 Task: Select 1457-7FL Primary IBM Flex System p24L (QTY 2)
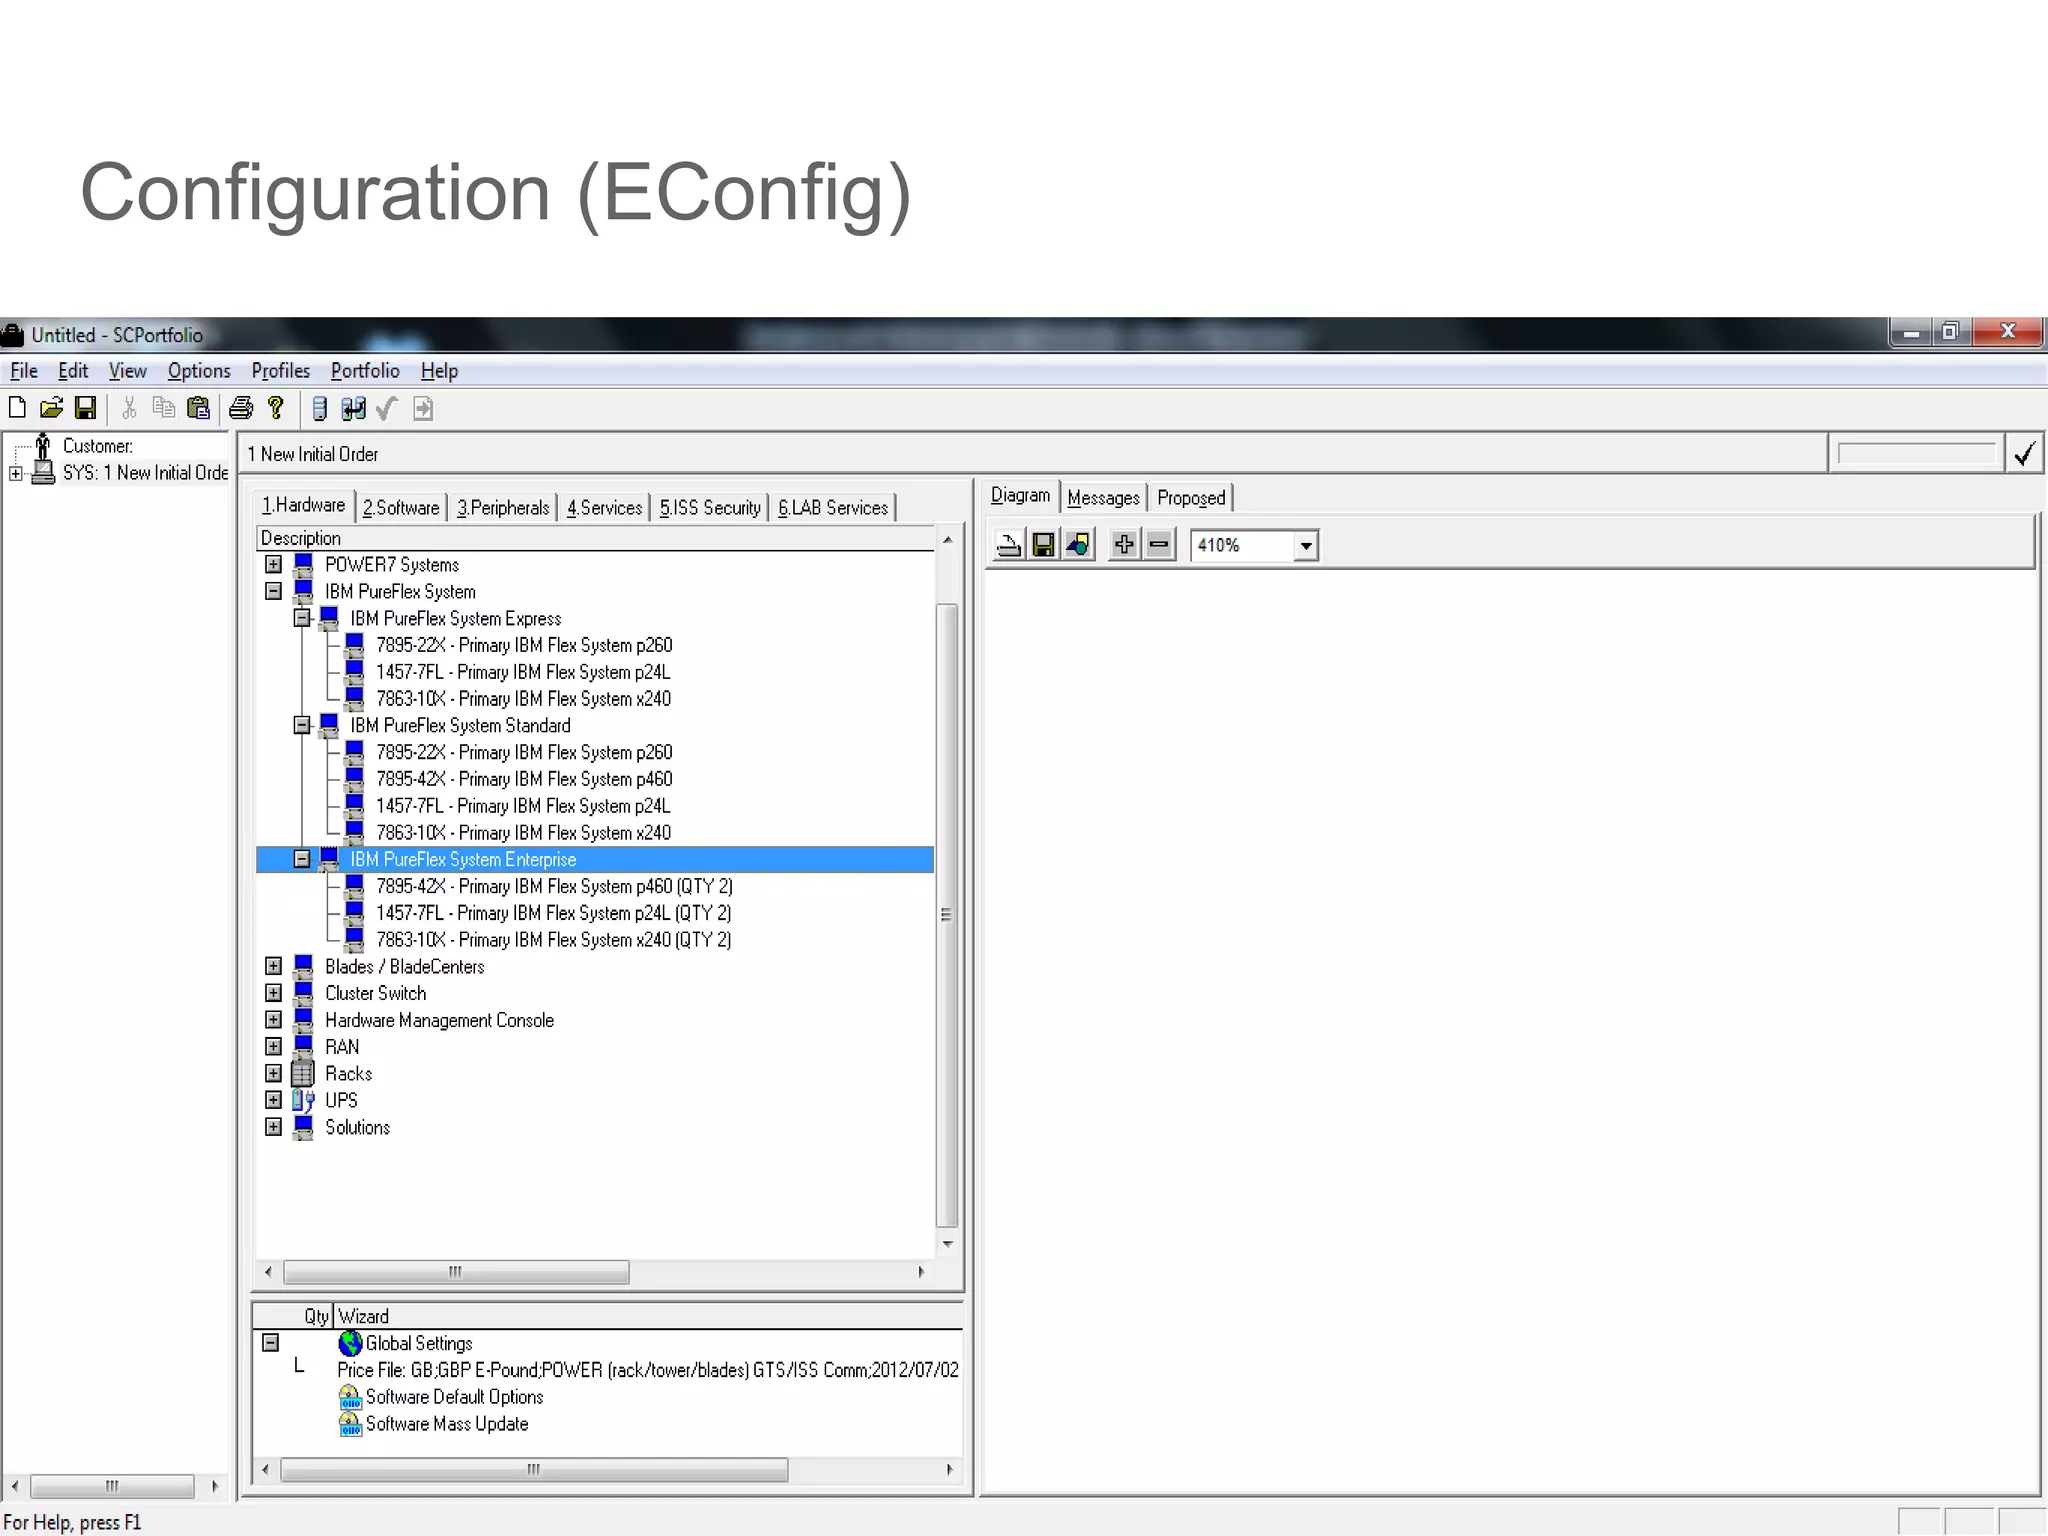click(x=553, y=913)
